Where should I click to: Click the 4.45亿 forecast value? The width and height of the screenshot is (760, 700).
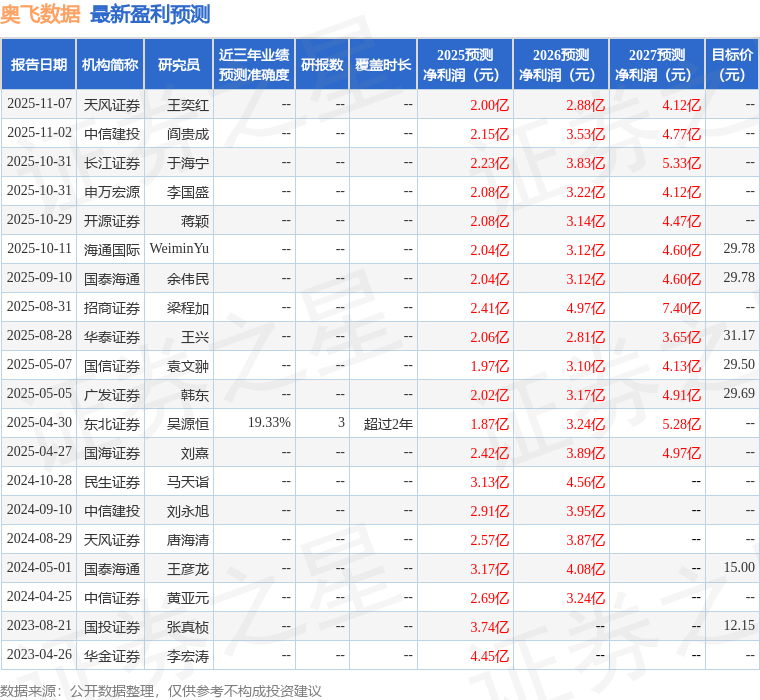click(490, 656)
